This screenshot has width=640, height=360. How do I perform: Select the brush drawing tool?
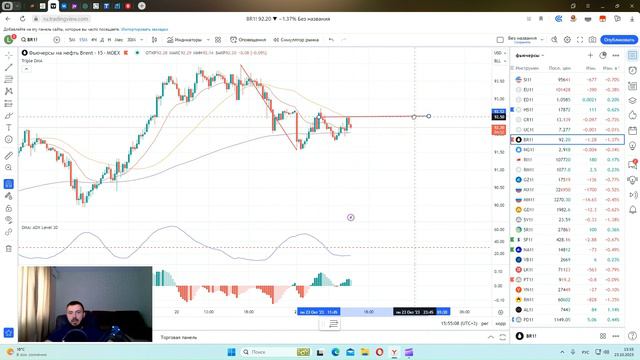click(x=9, y=116)
